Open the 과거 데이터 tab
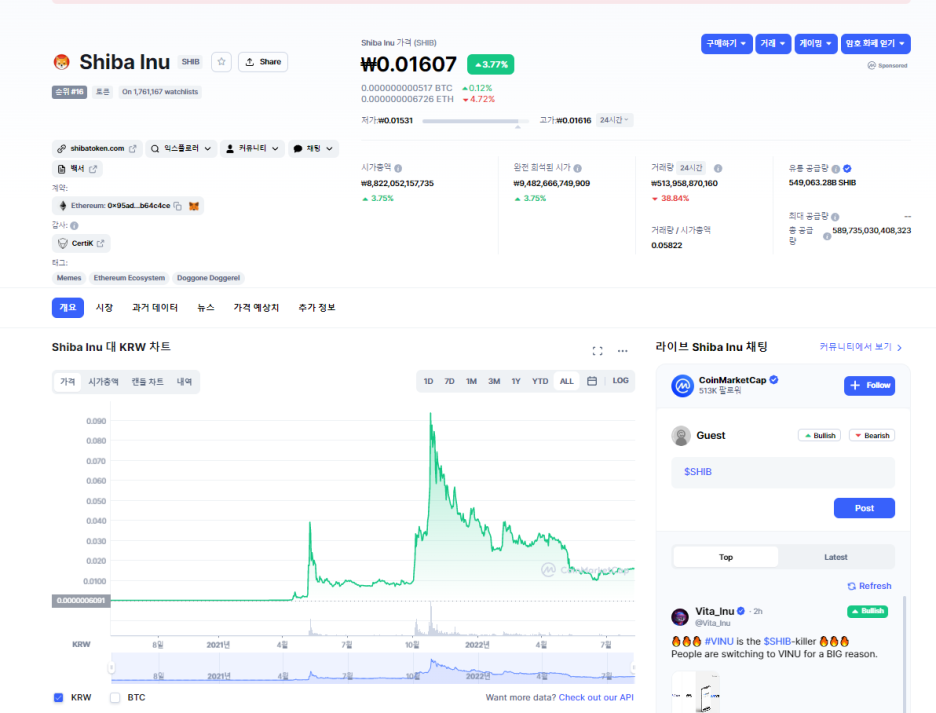The image size is (936, 713). tap(155, 308)
